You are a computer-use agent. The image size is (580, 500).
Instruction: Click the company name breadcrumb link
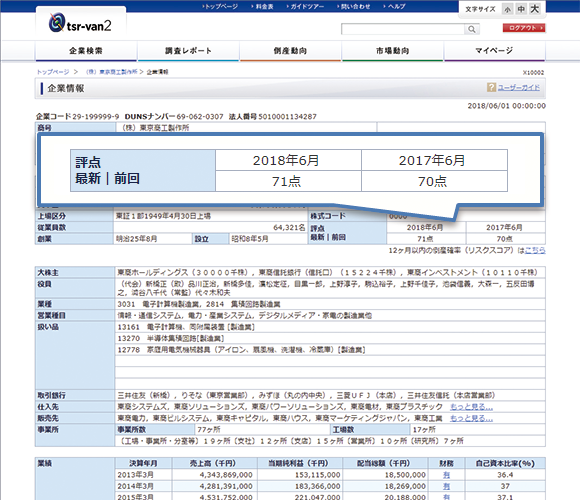point(111,72)
